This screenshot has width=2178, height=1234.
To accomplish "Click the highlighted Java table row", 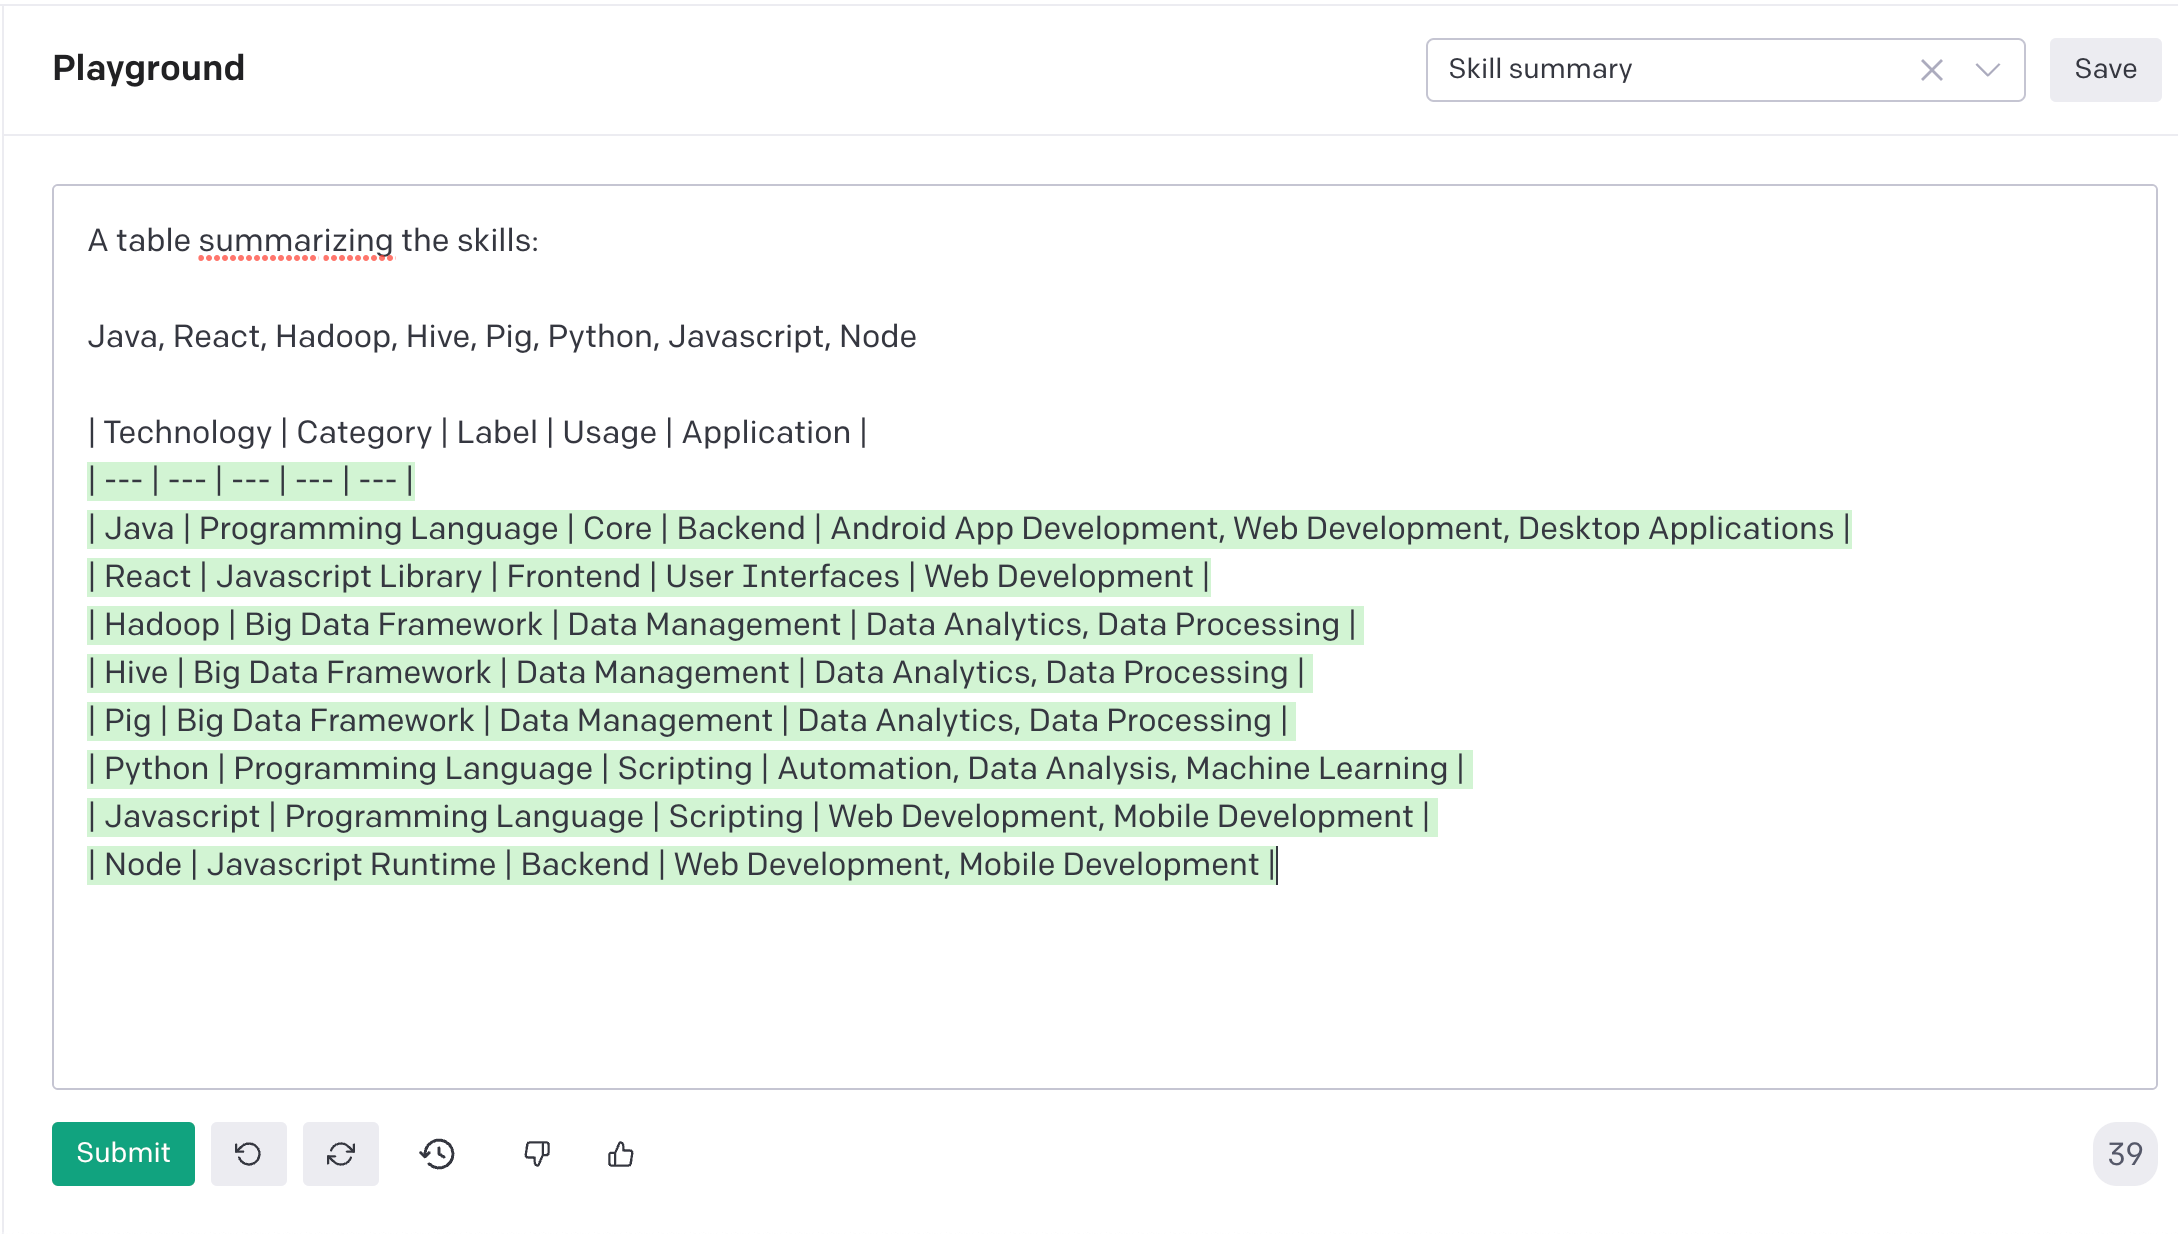I will click(x=968, y=528).
